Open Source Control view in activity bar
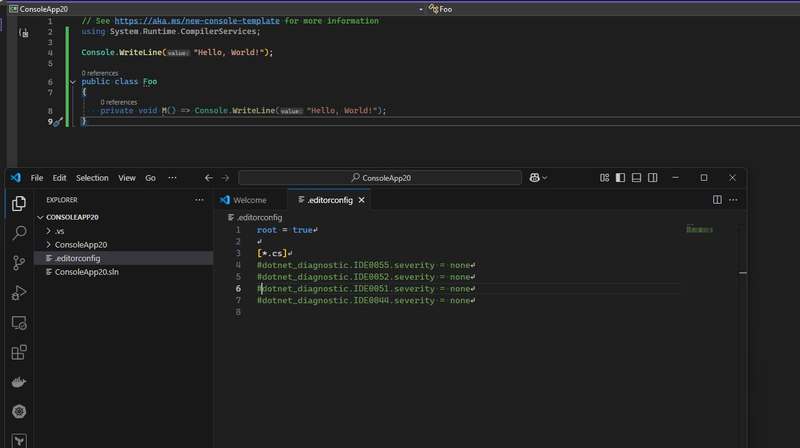 click(x=19, y=263)
